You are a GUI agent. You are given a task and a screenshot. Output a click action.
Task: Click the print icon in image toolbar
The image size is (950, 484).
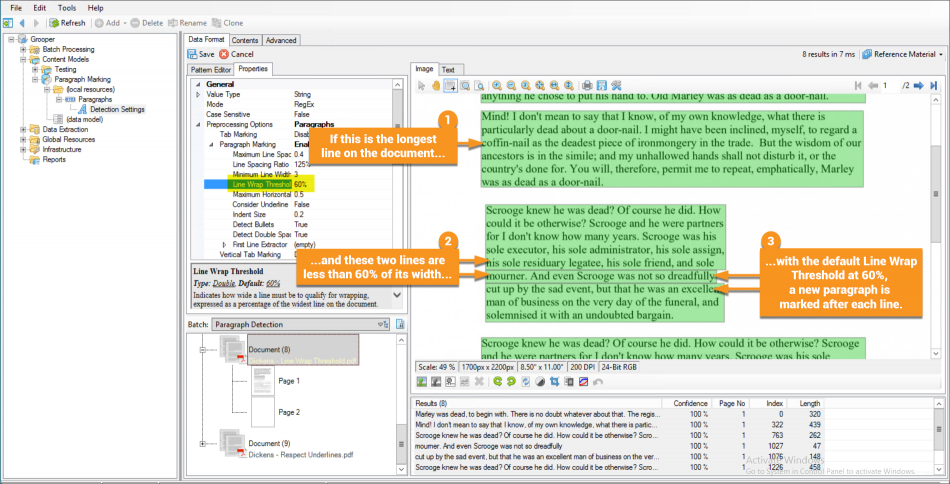click(587, 85)
